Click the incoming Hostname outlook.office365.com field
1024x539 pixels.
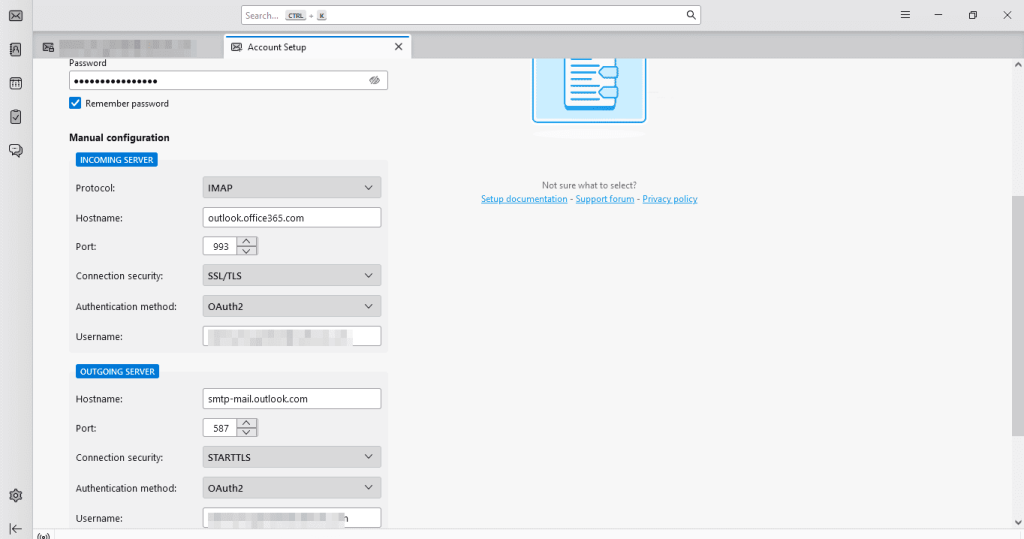coord(292,218)
